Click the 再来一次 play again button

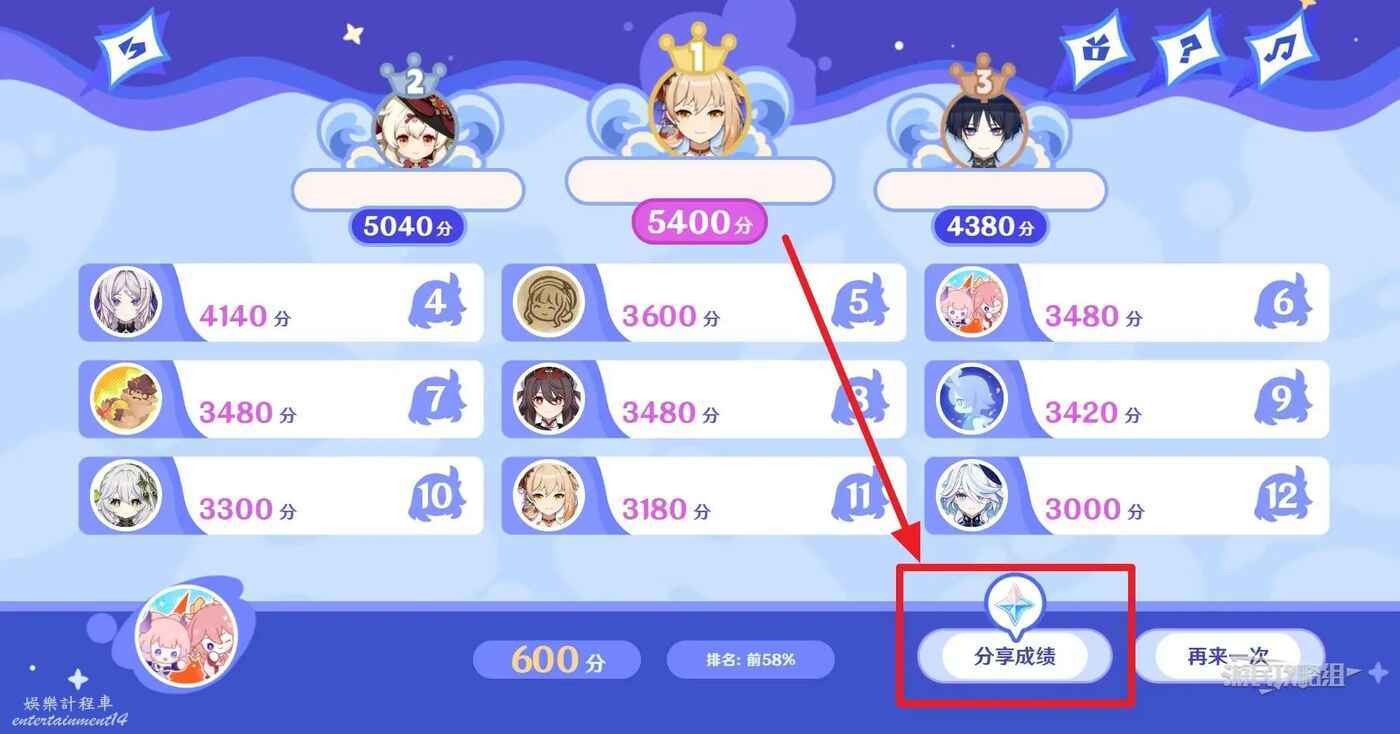pos(1229,656)
